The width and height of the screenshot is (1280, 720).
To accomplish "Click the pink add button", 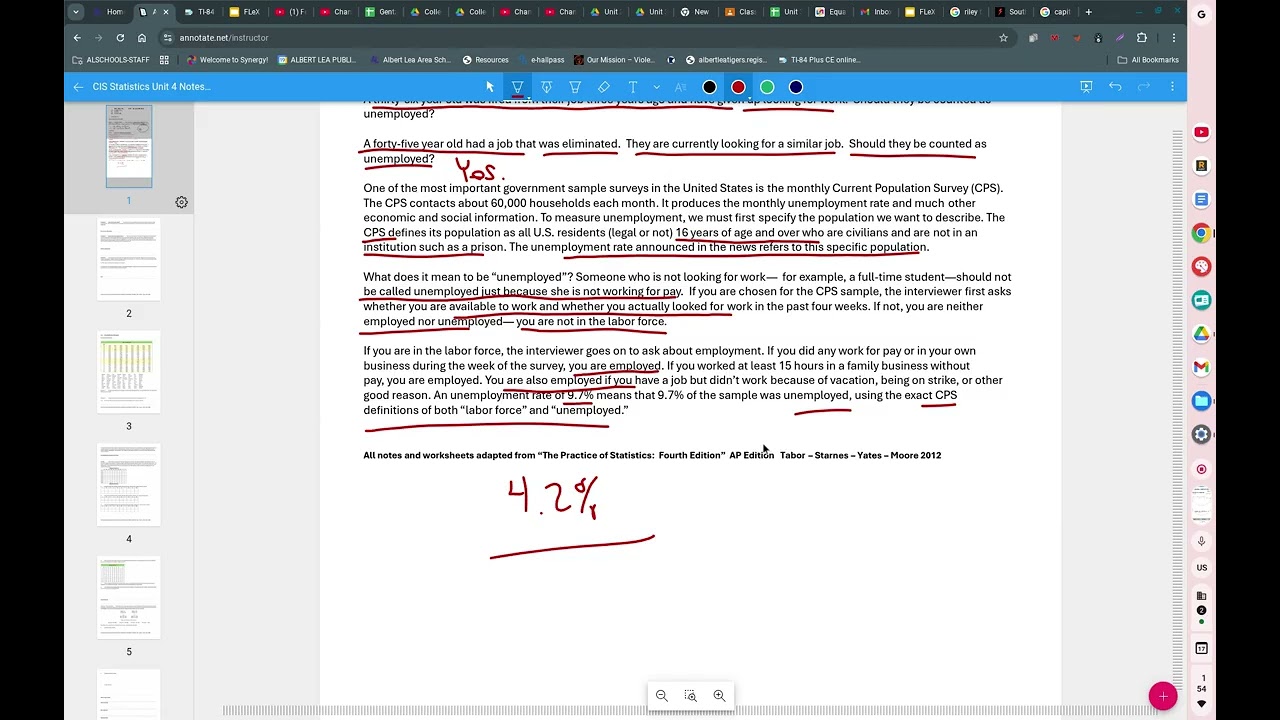I will [1163, 697].
